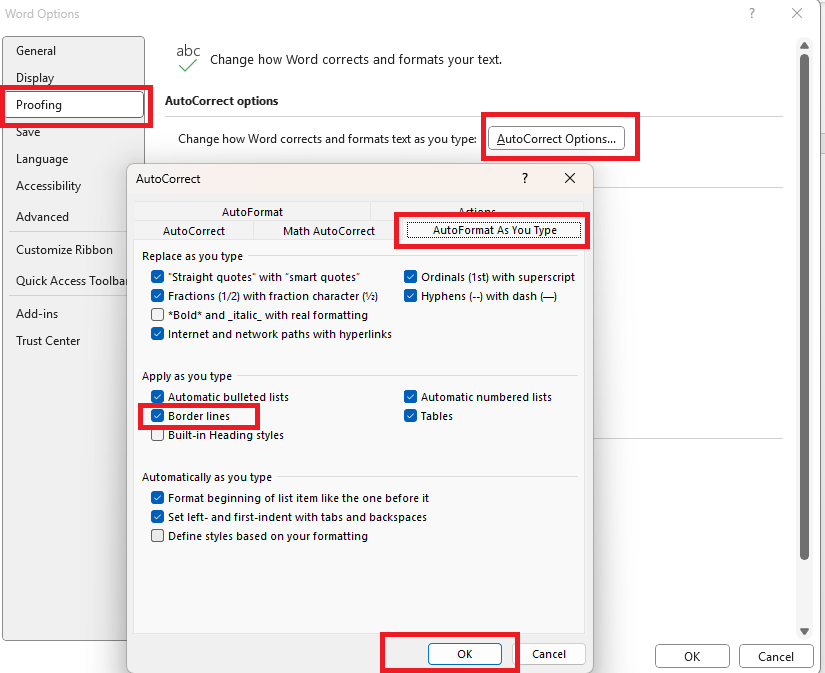Screen dimensions: 825x673
Task: Select Proofing in the options sidebar
Action: click(x=75, y=105)
